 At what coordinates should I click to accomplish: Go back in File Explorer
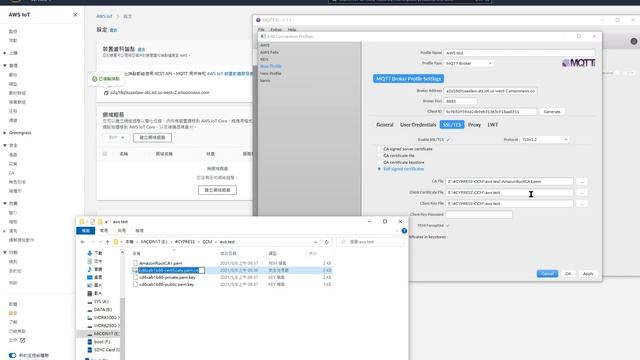pyautogui.click(x=83, y=242)
